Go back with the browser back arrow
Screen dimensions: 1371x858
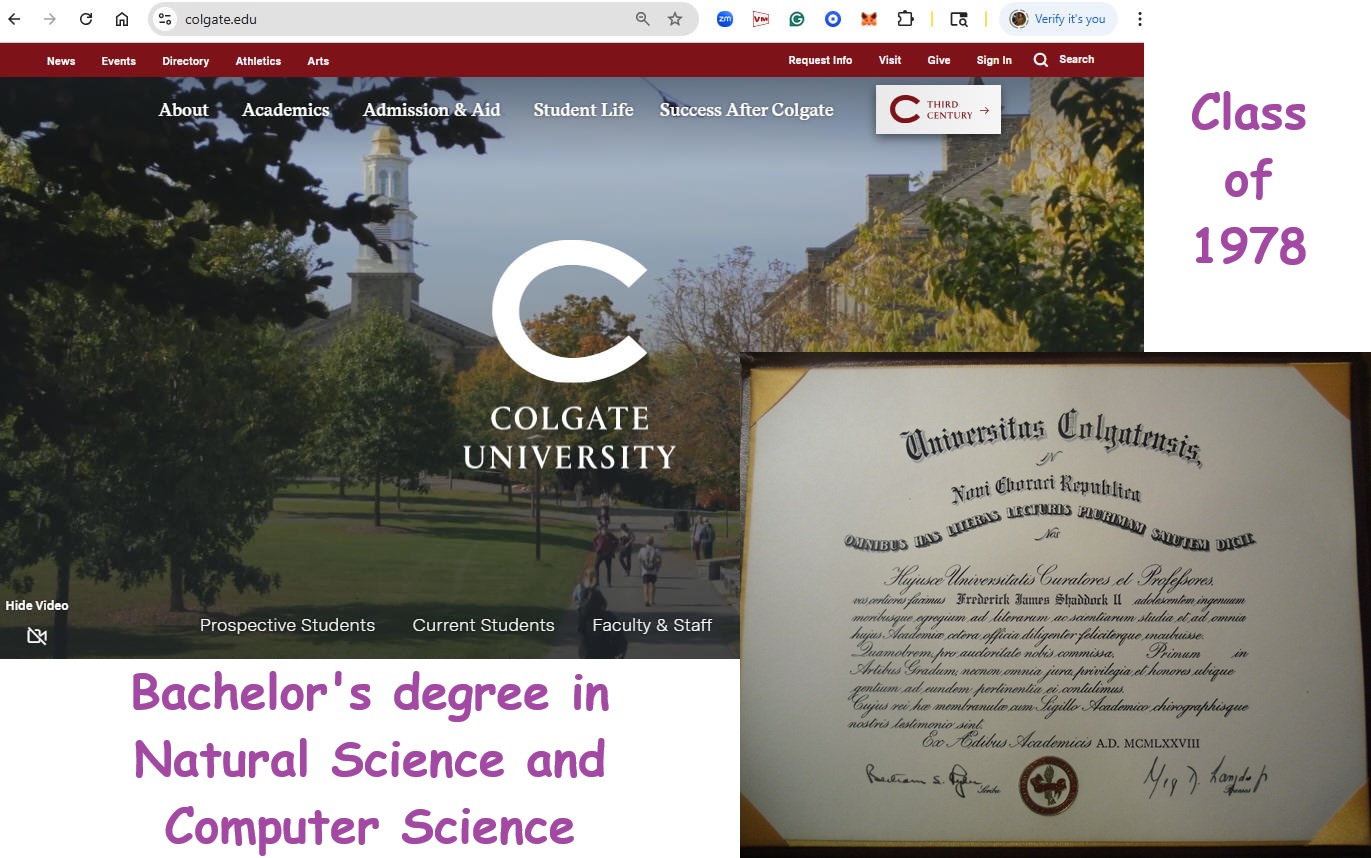[x=14, y=19]
